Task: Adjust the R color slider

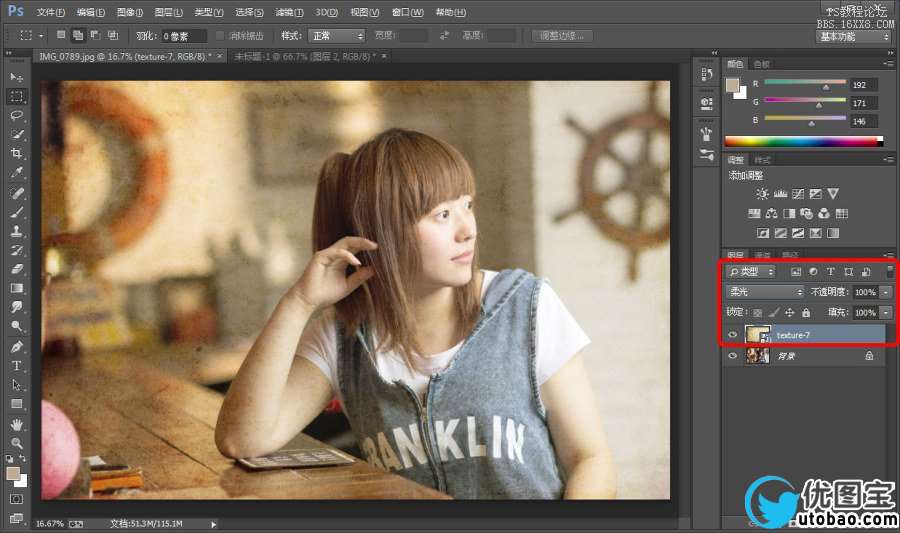Action: coord(826,87)
